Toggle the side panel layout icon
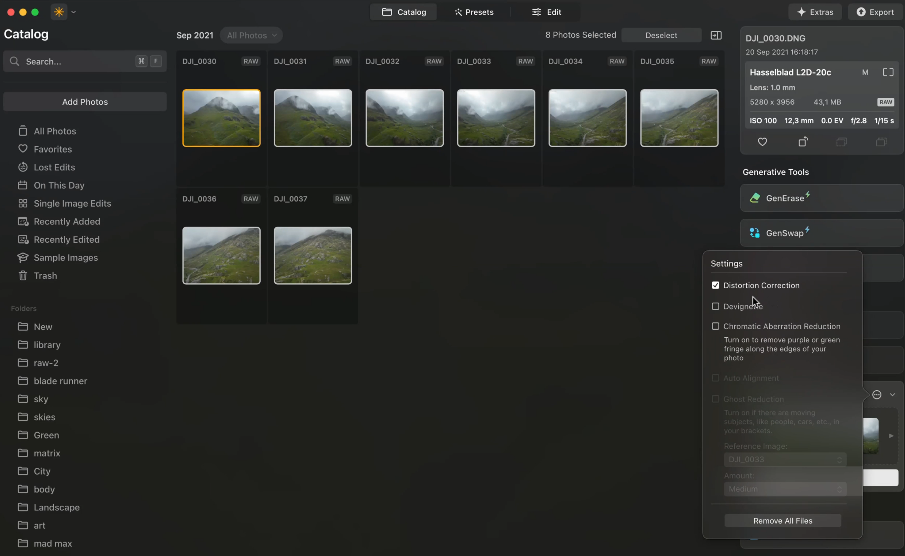The width and height of the screenshot is (905, 556). [x=716, y=35]
